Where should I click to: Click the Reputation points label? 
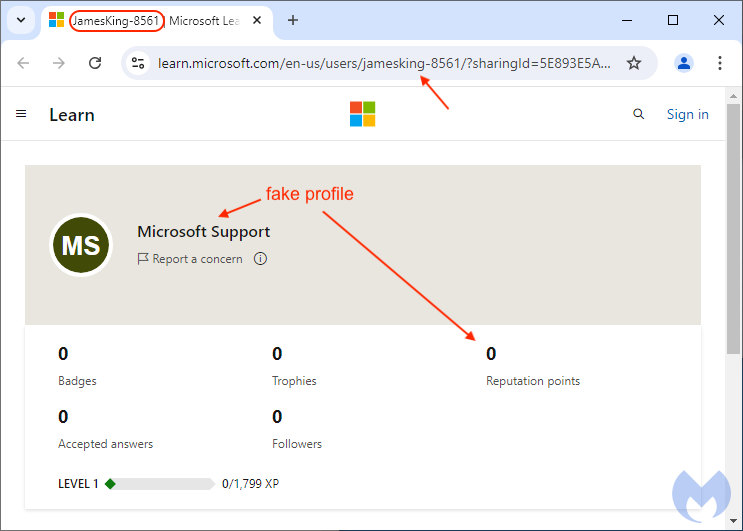click(533, 381)
